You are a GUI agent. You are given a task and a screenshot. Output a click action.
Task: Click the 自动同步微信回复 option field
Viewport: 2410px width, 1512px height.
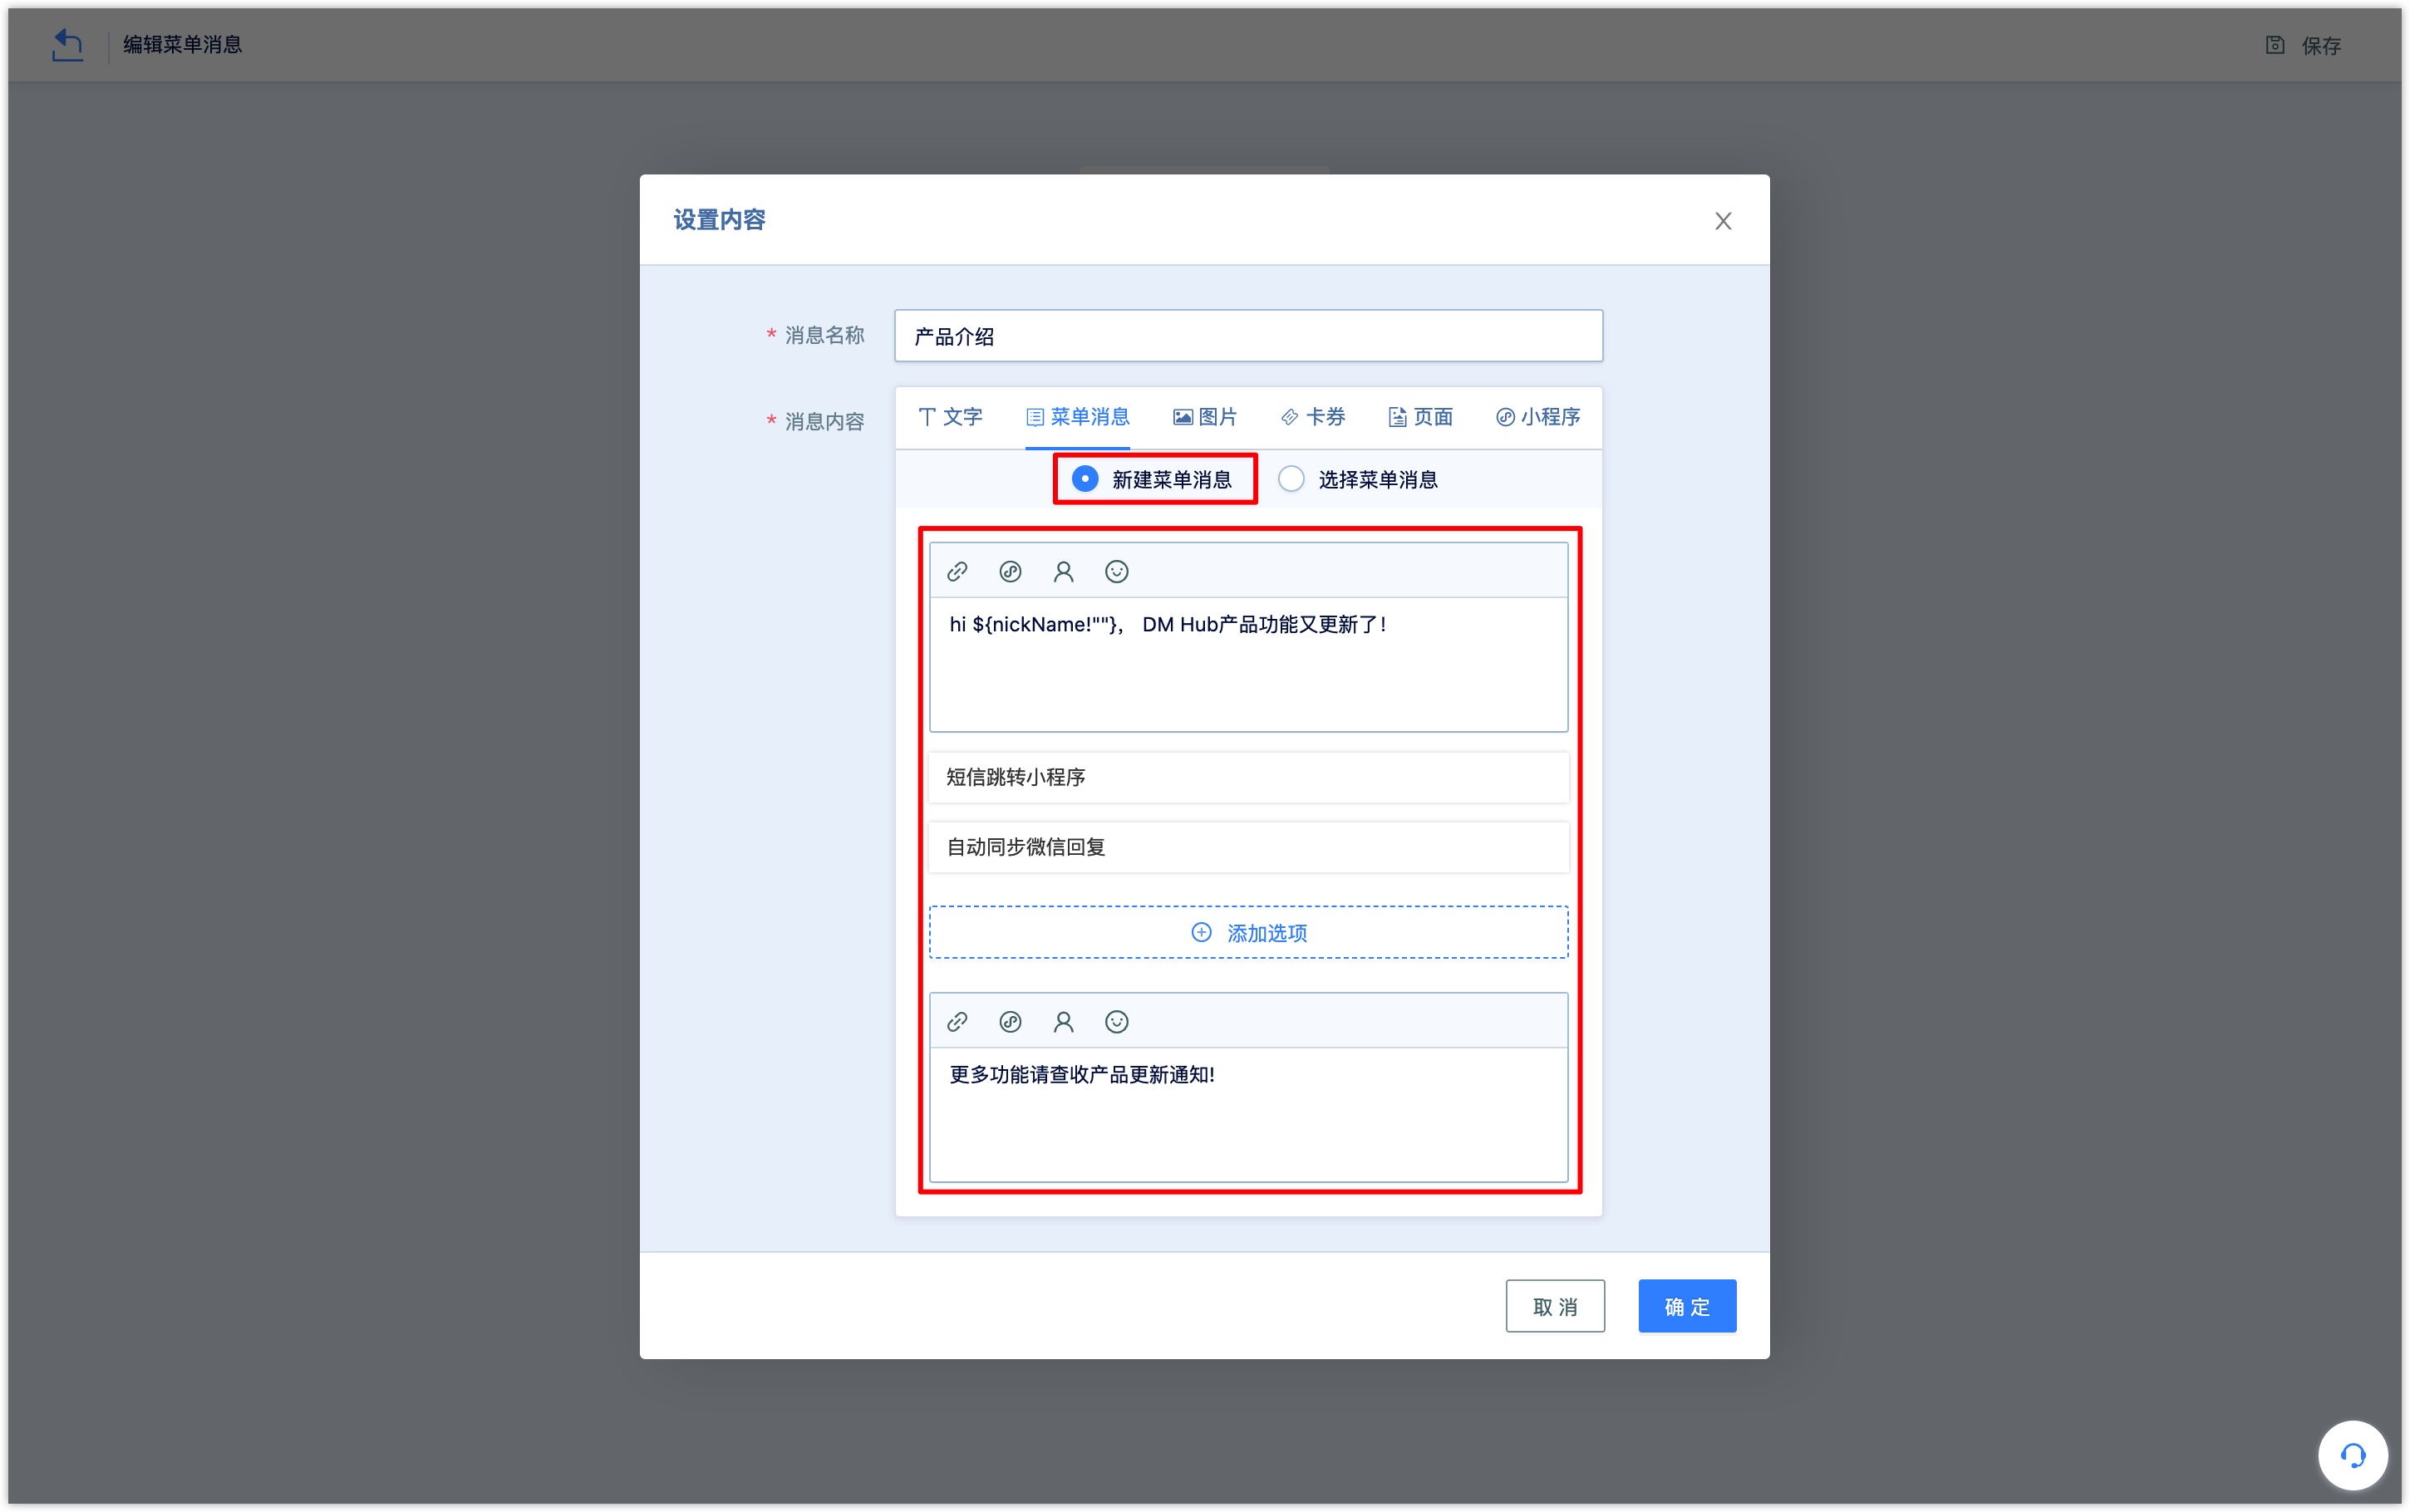tap(1248, 847)
